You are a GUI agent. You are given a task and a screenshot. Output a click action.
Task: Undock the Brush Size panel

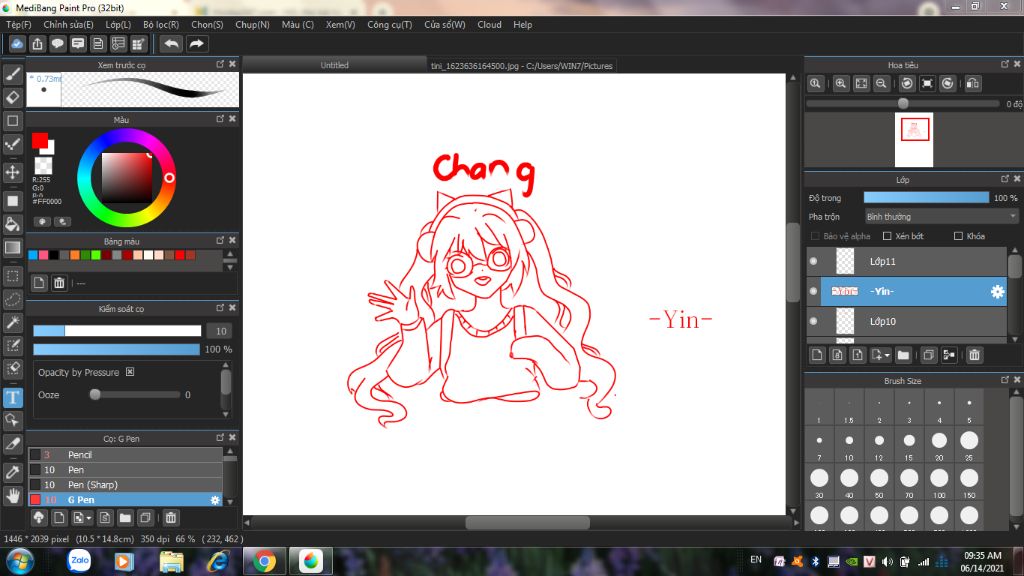point(1004,380)
